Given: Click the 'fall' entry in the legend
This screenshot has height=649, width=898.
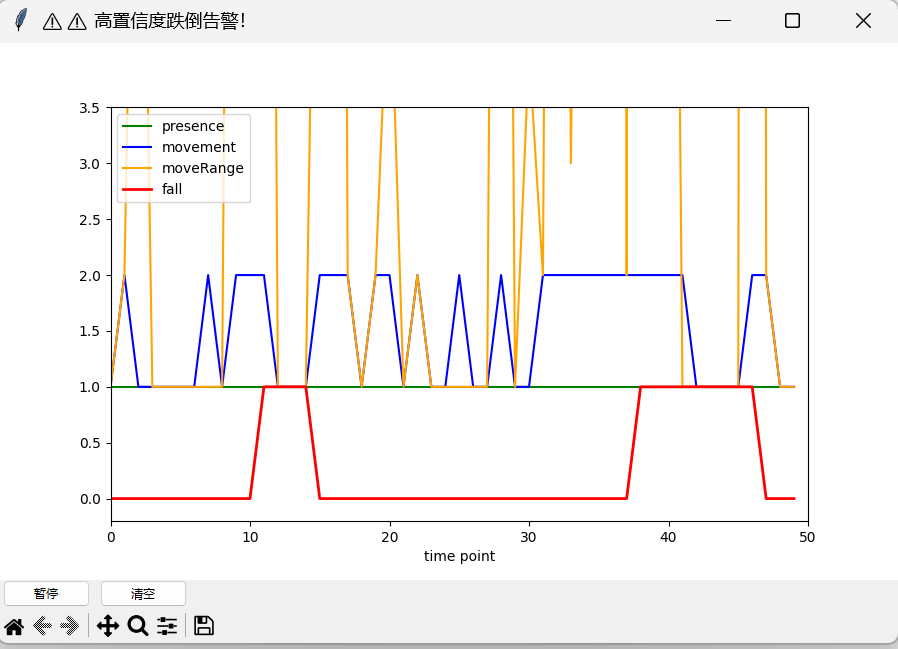Looking at the screenshot, I should point(172,189).
